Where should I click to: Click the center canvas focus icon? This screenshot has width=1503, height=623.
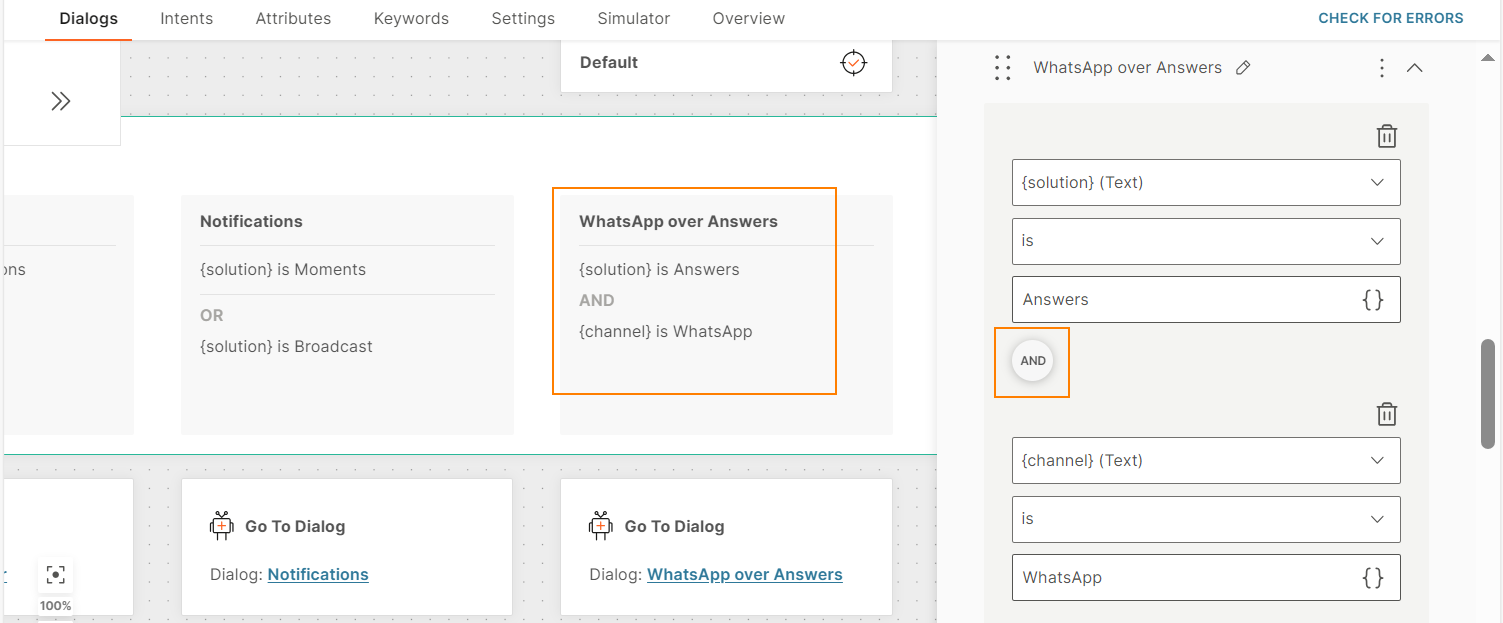[x=56, y=574]
